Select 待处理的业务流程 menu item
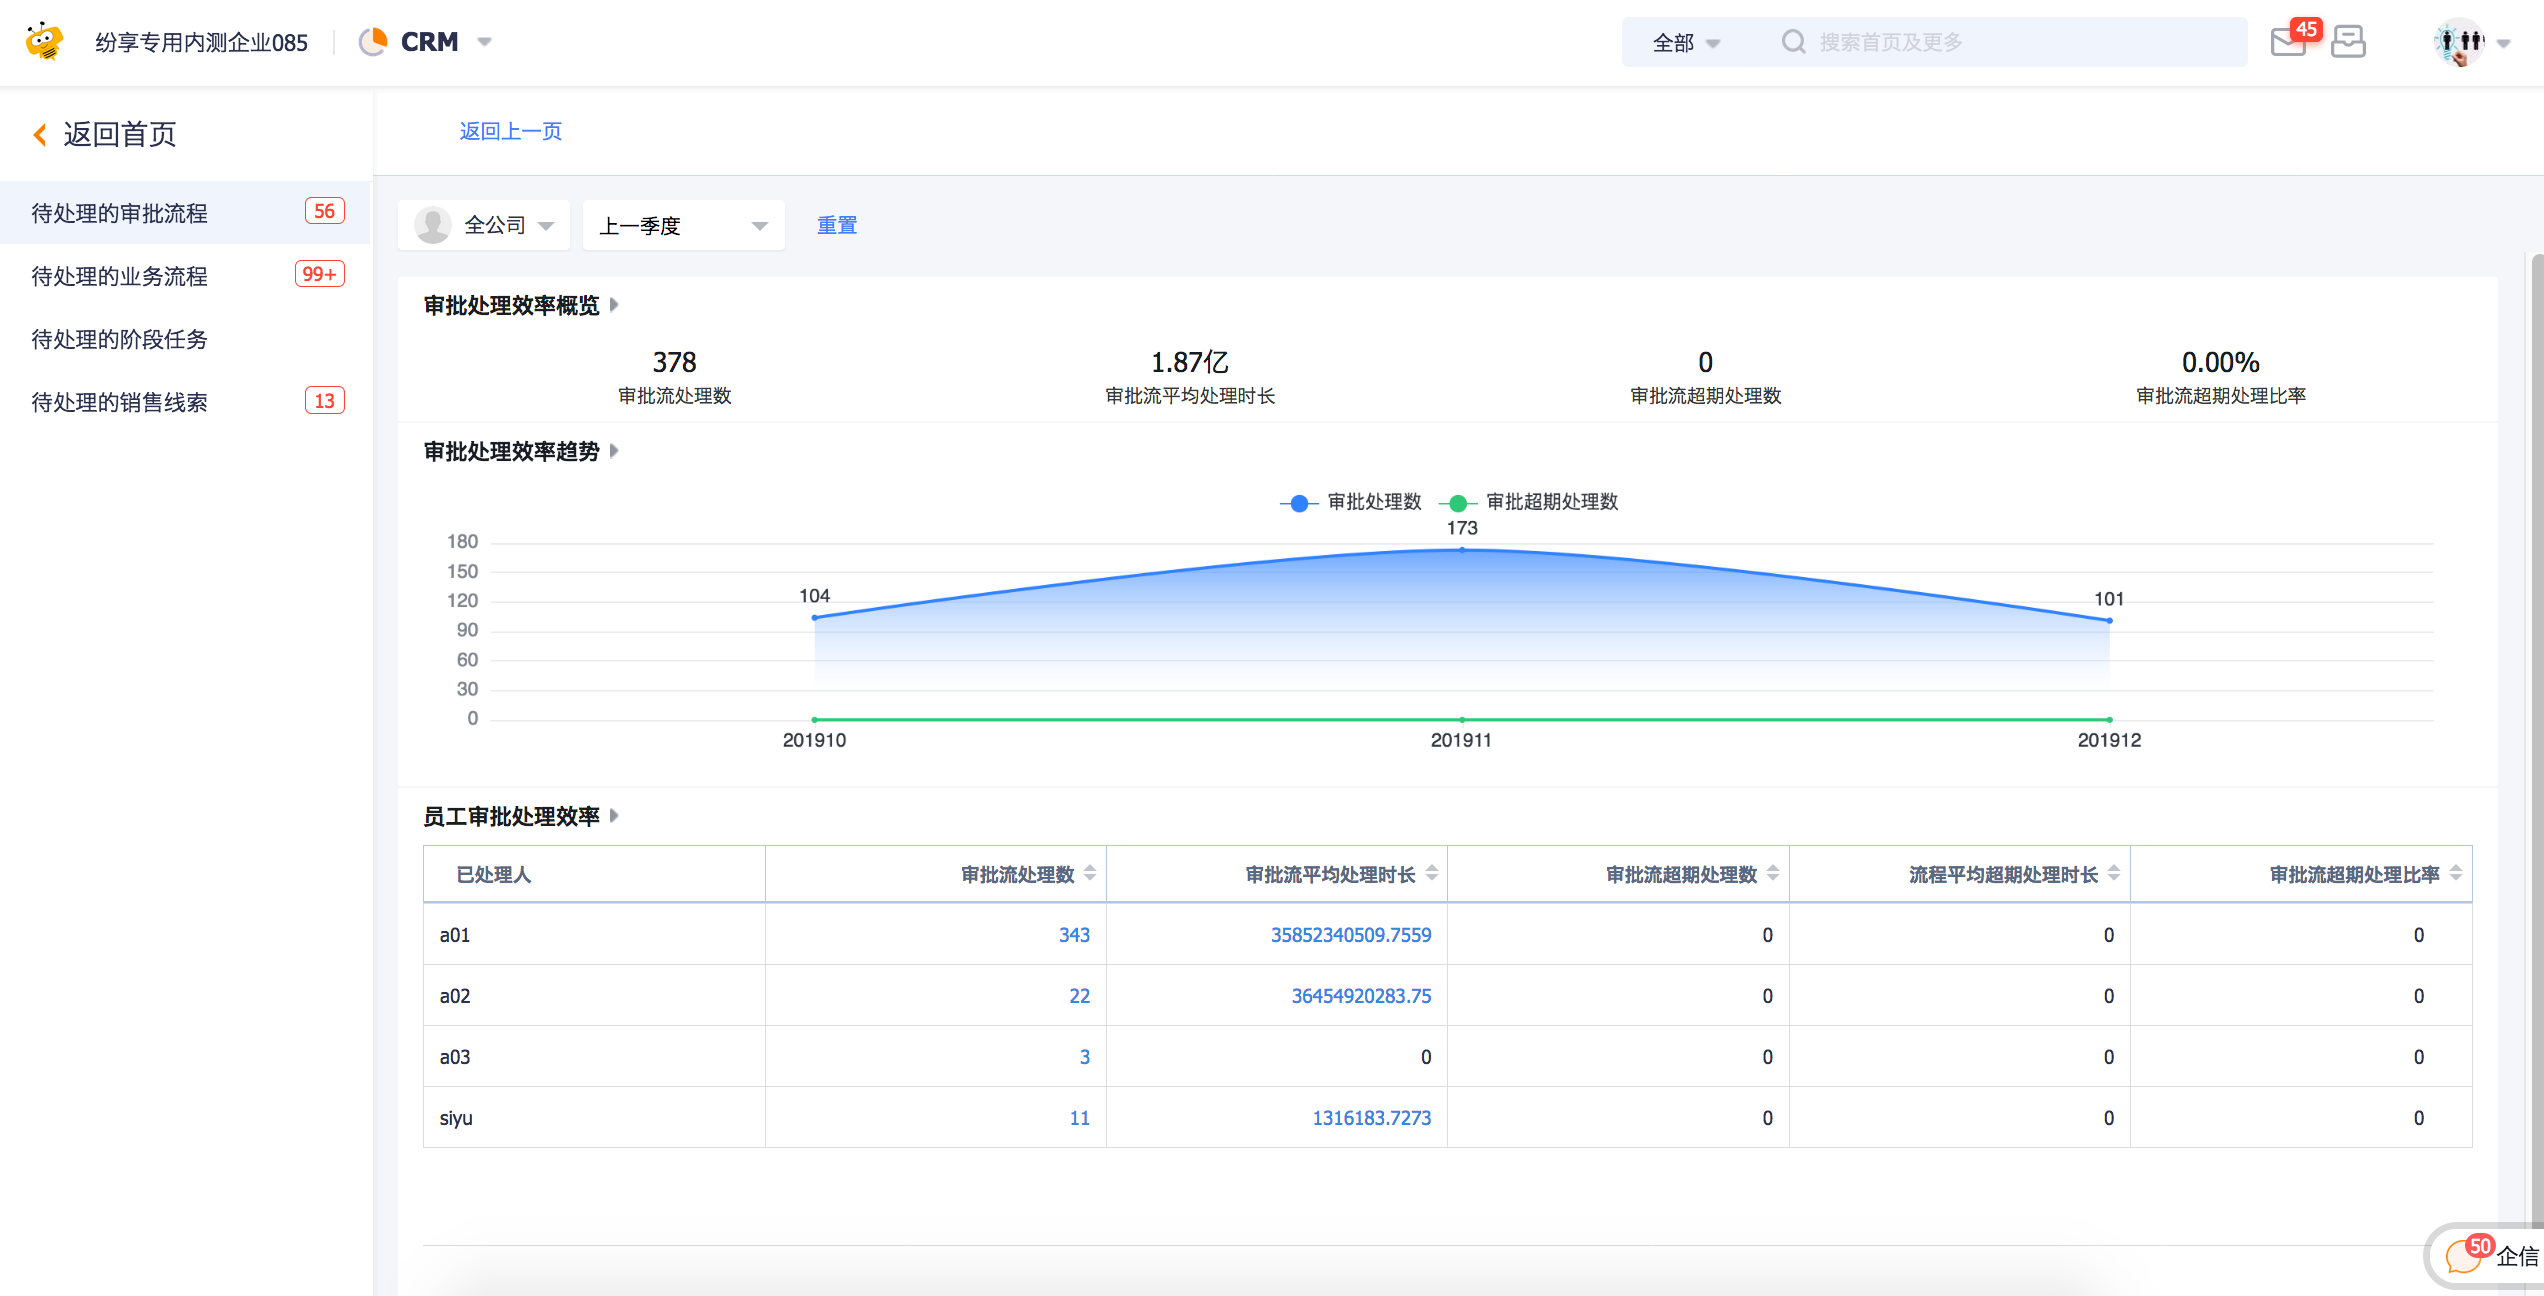 coord(185,275)
